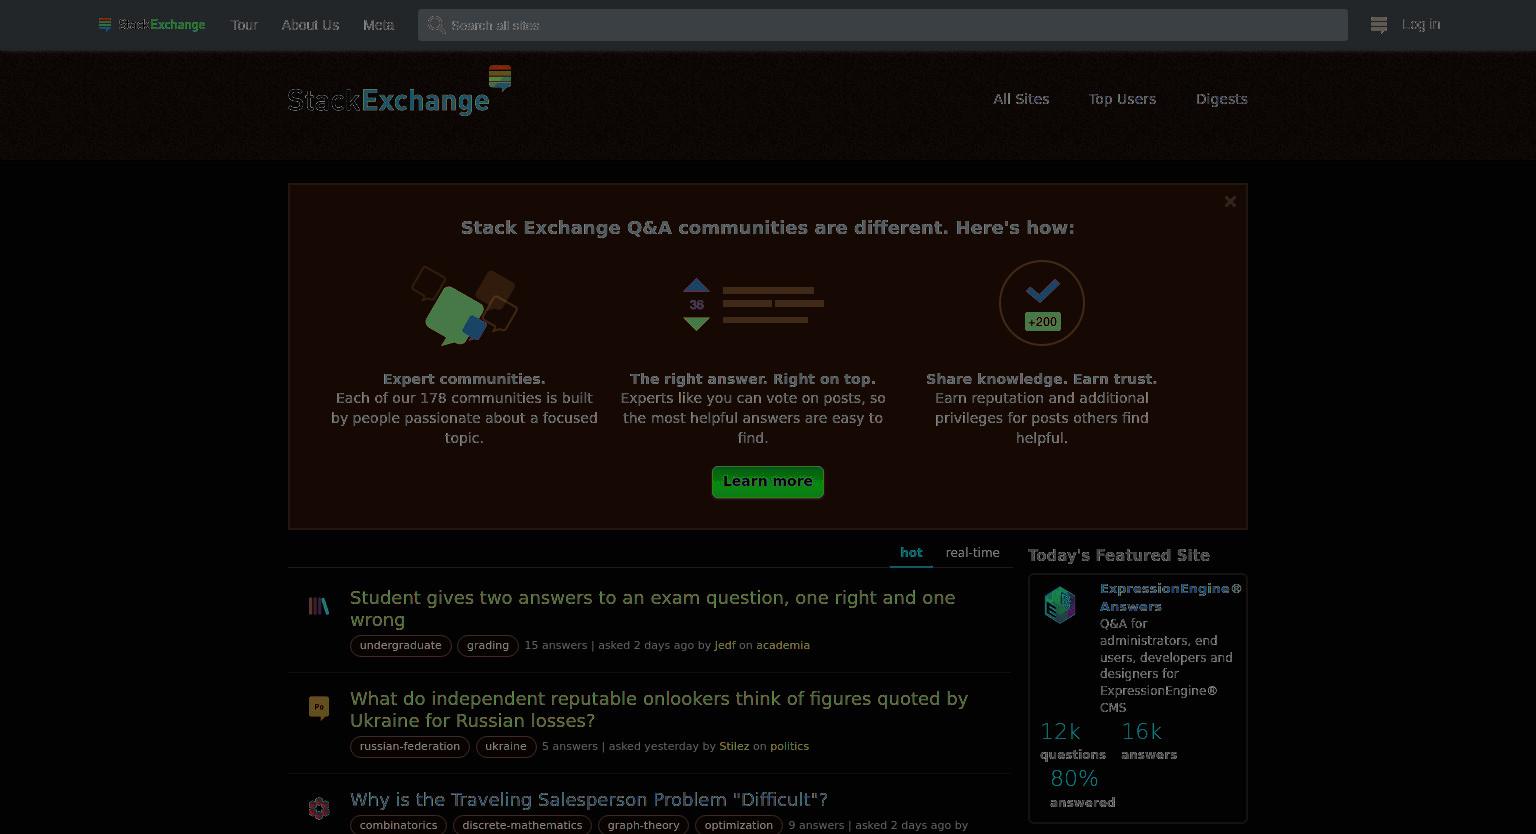Click the StackExchange logo in top bar
Screen dimensions: 1536x834
tap(152, 25)
